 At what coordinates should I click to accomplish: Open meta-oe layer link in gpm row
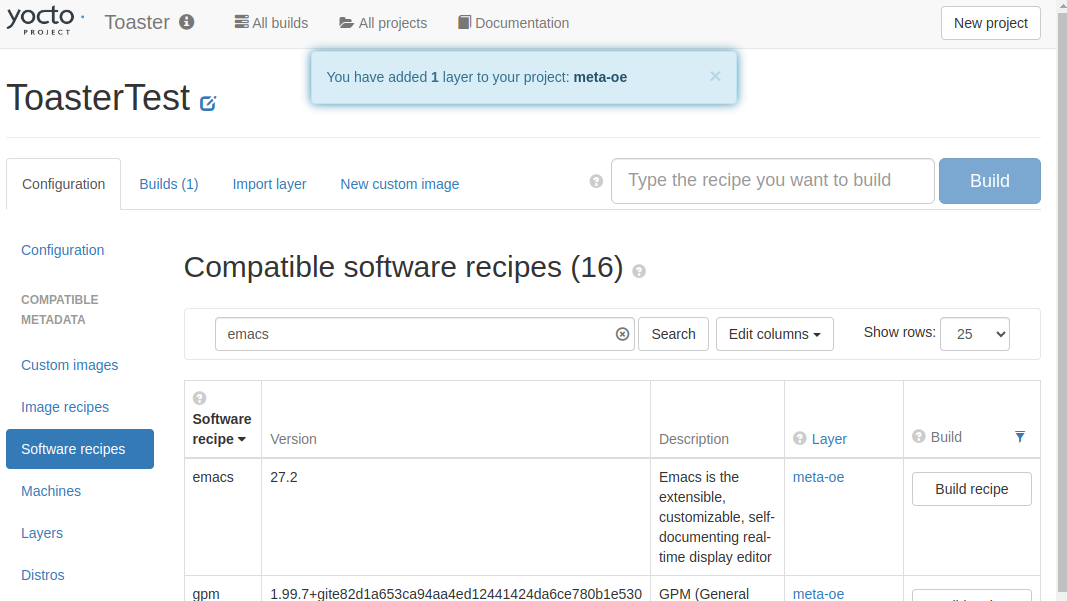(818, 594)
